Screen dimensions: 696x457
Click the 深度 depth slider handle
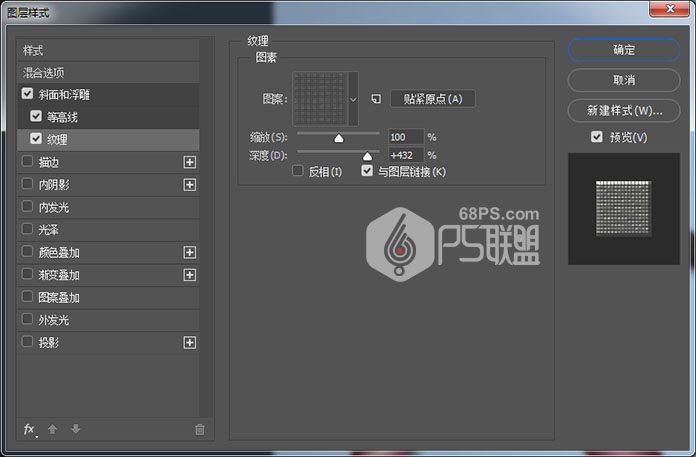tap(367, 156)
